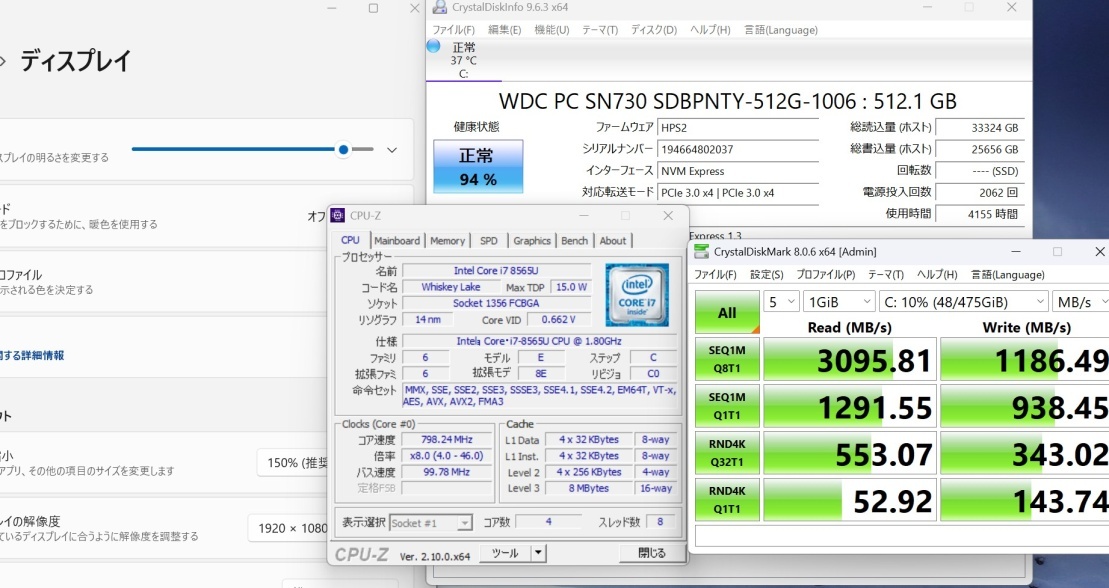Switch to the Graphics tab in CPU-Z
1109x588 pixels.
coord(532,241)
